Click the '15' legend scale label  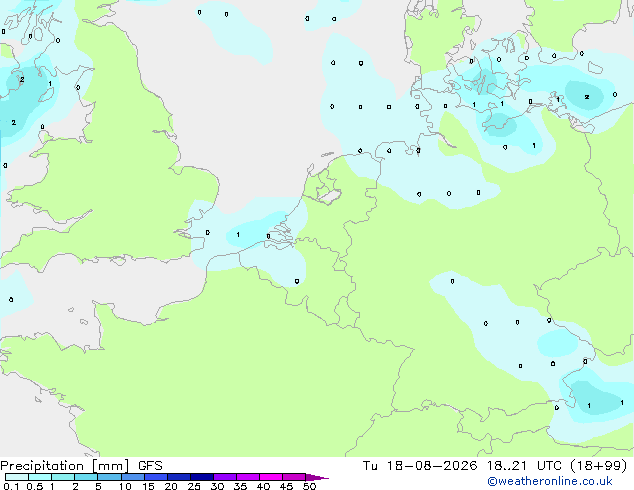[x=148, y=486]
